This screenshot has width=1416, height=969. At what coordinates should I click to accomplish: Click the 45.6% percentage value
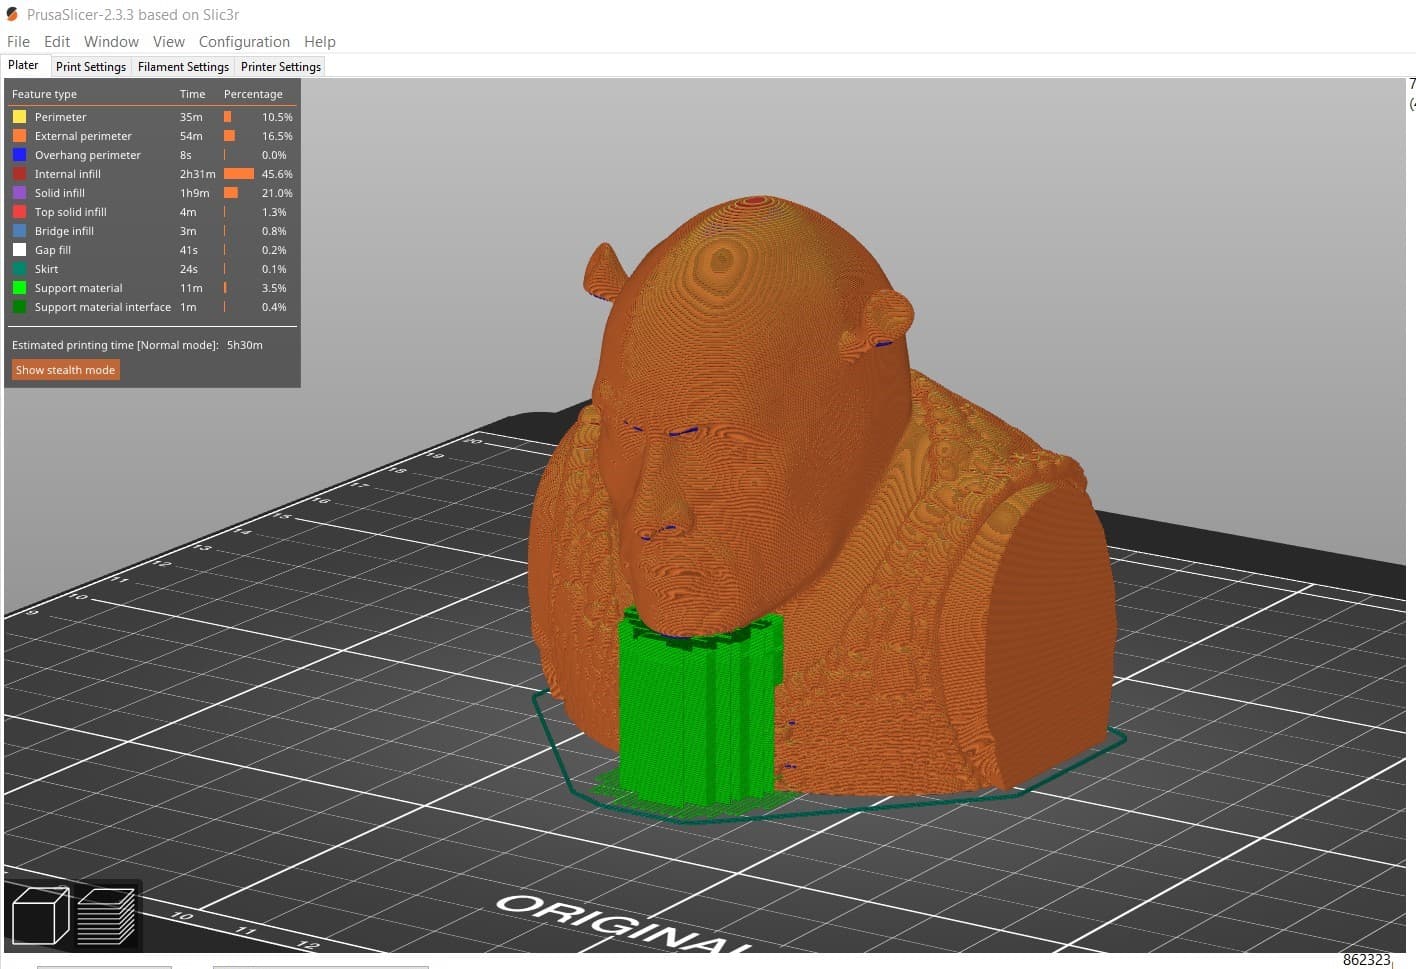coord(277,174)
